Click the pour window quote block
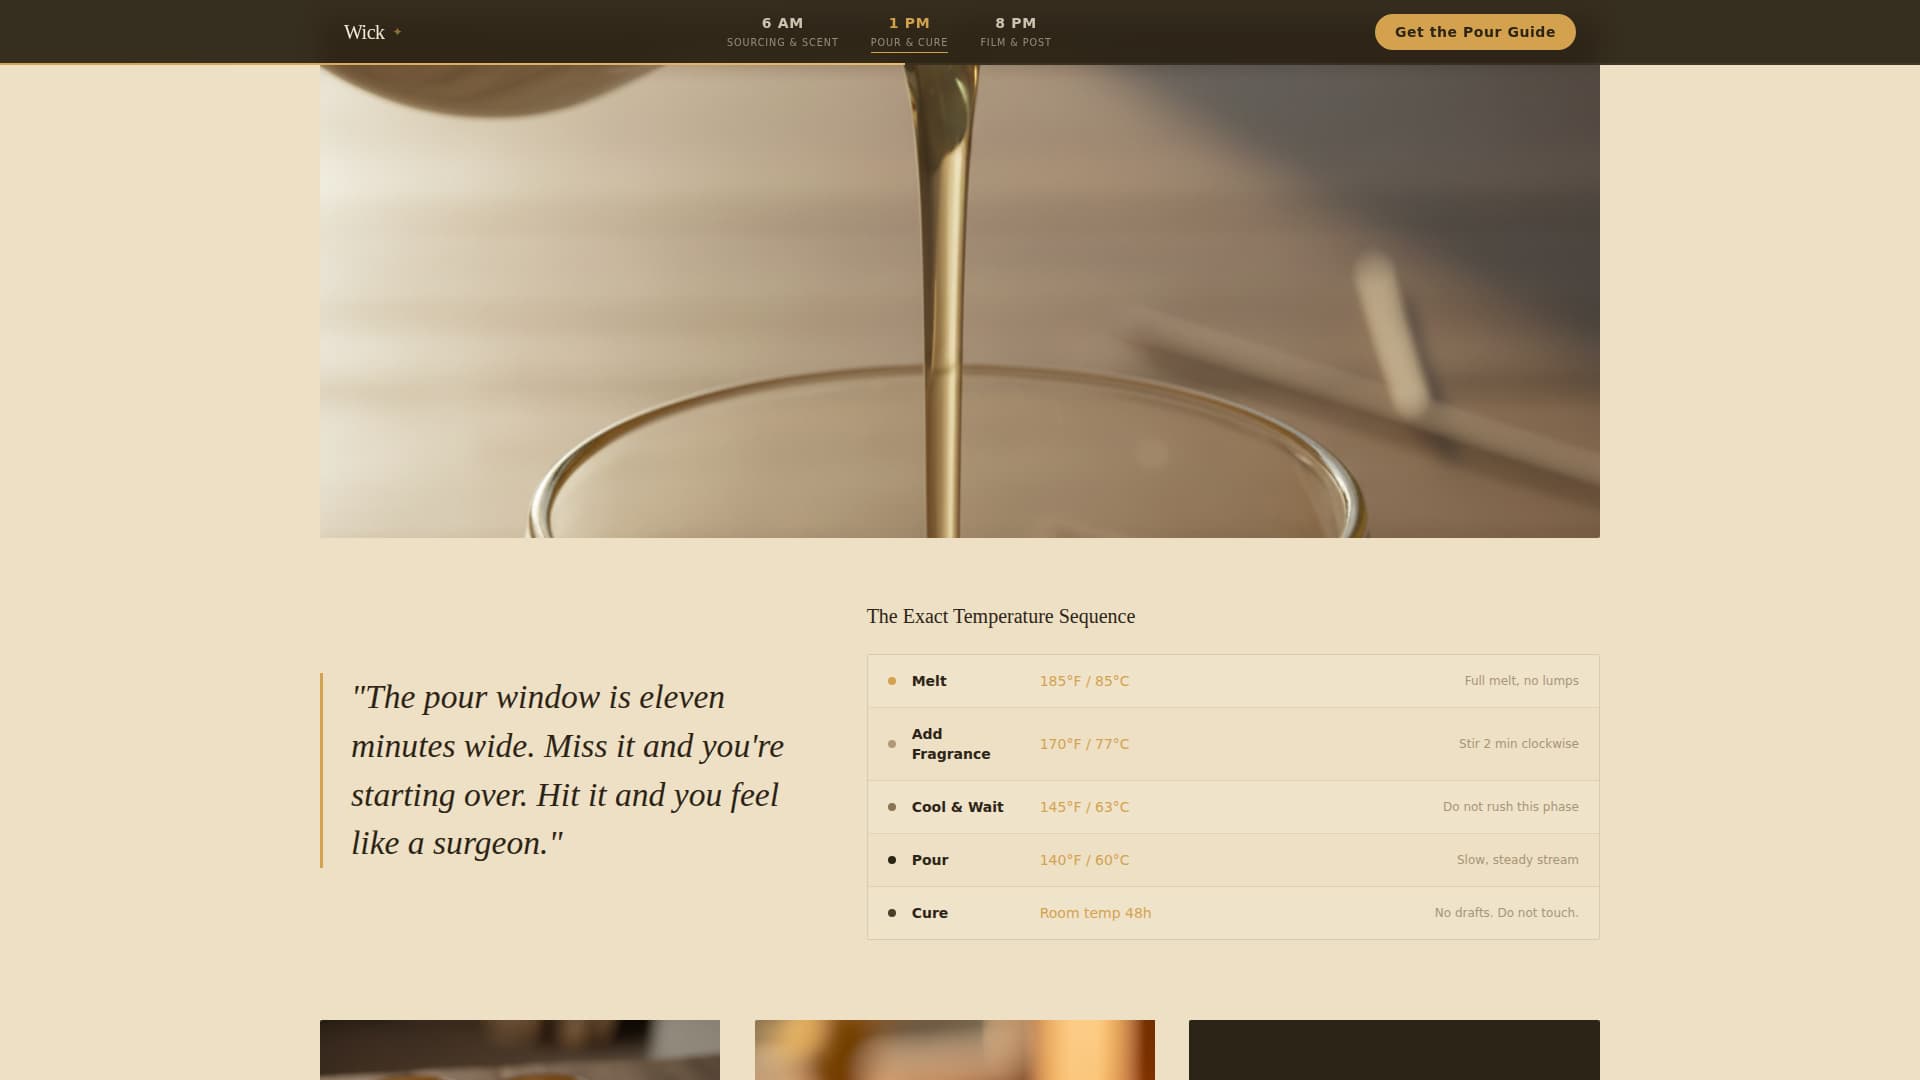The width and height of the screenshot is (1920, 1080). [566, 770]
